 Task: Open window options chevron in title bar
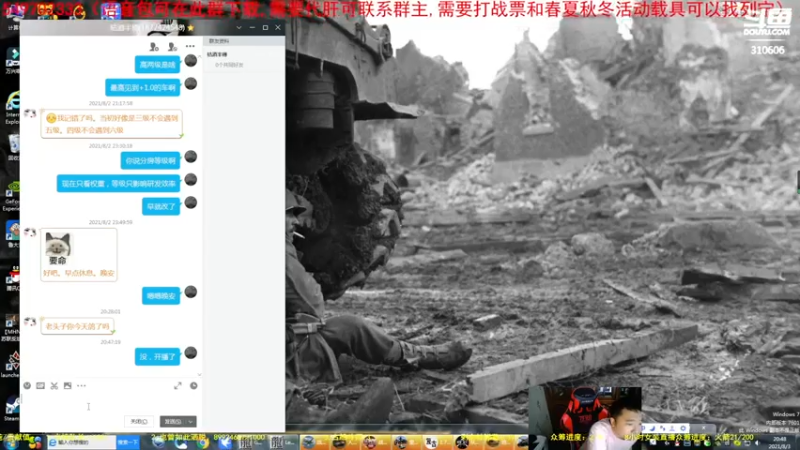point(239,28)
